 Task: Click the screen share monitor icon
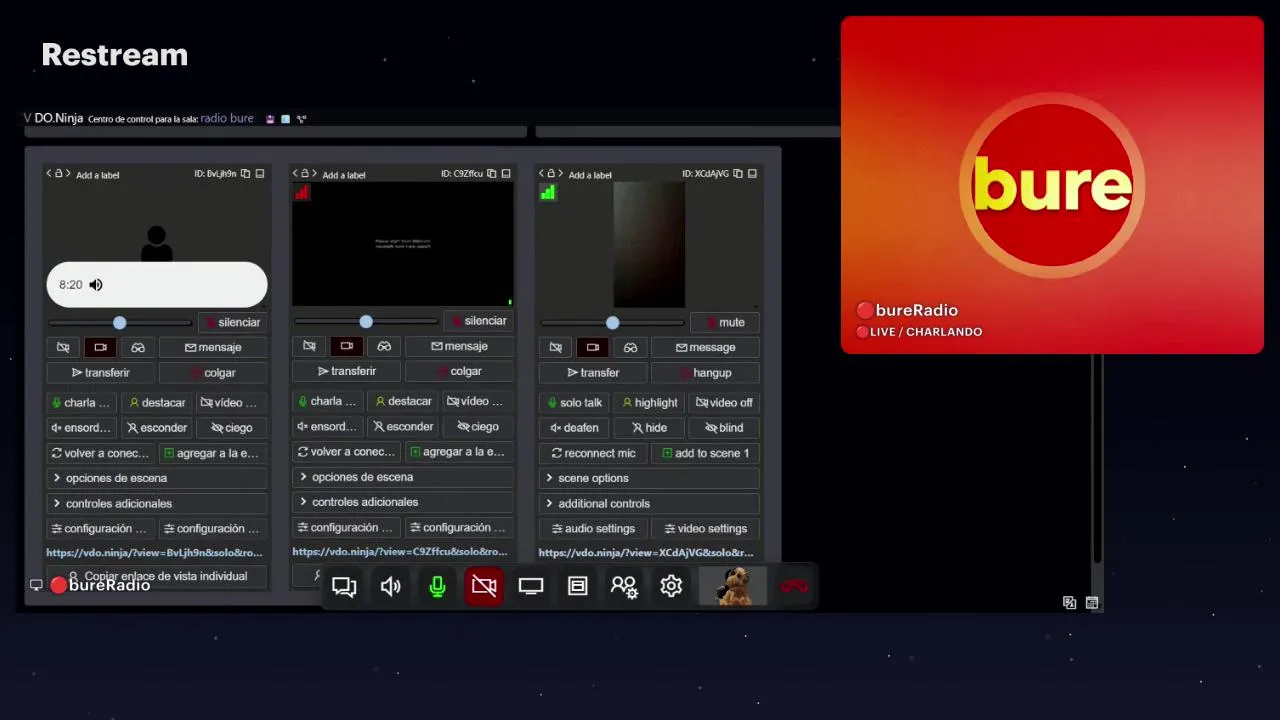point(531,587)
